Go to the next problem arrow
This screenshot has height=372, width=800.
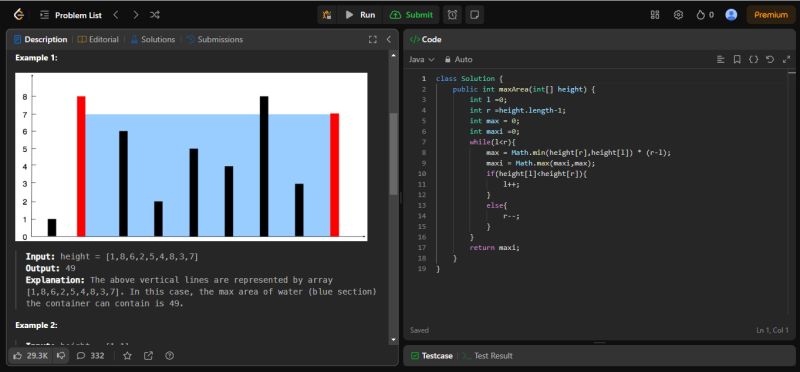point(135,15)
